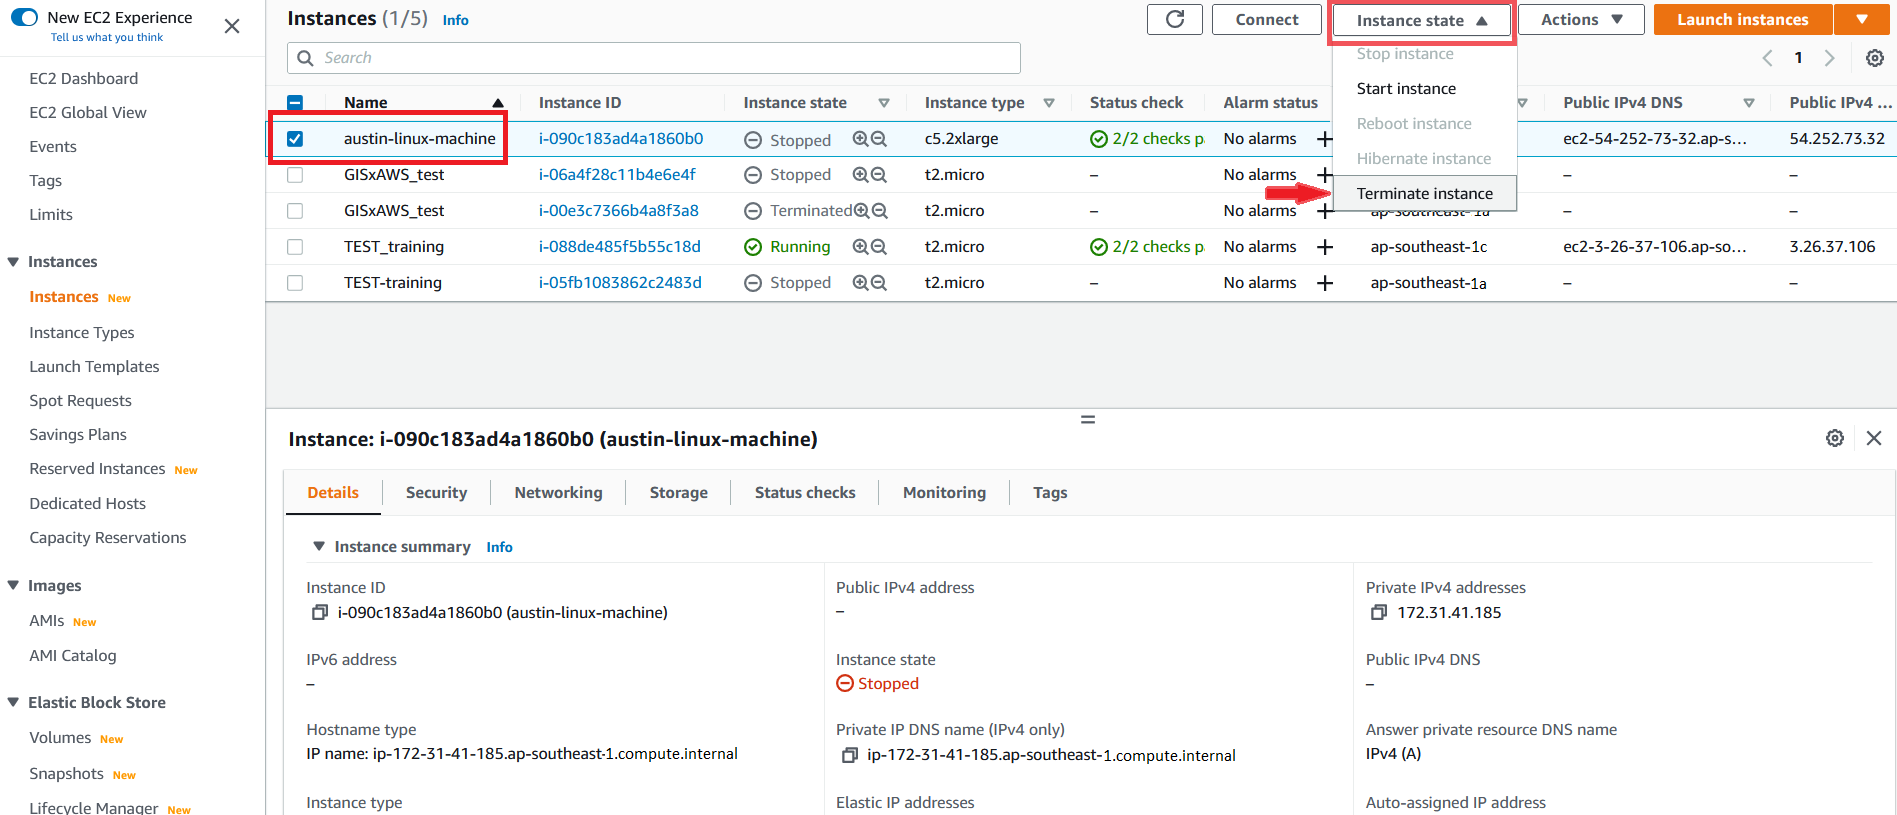
Task: Add alarm plus icon for TEST_training row
Action: (1325, 247)
